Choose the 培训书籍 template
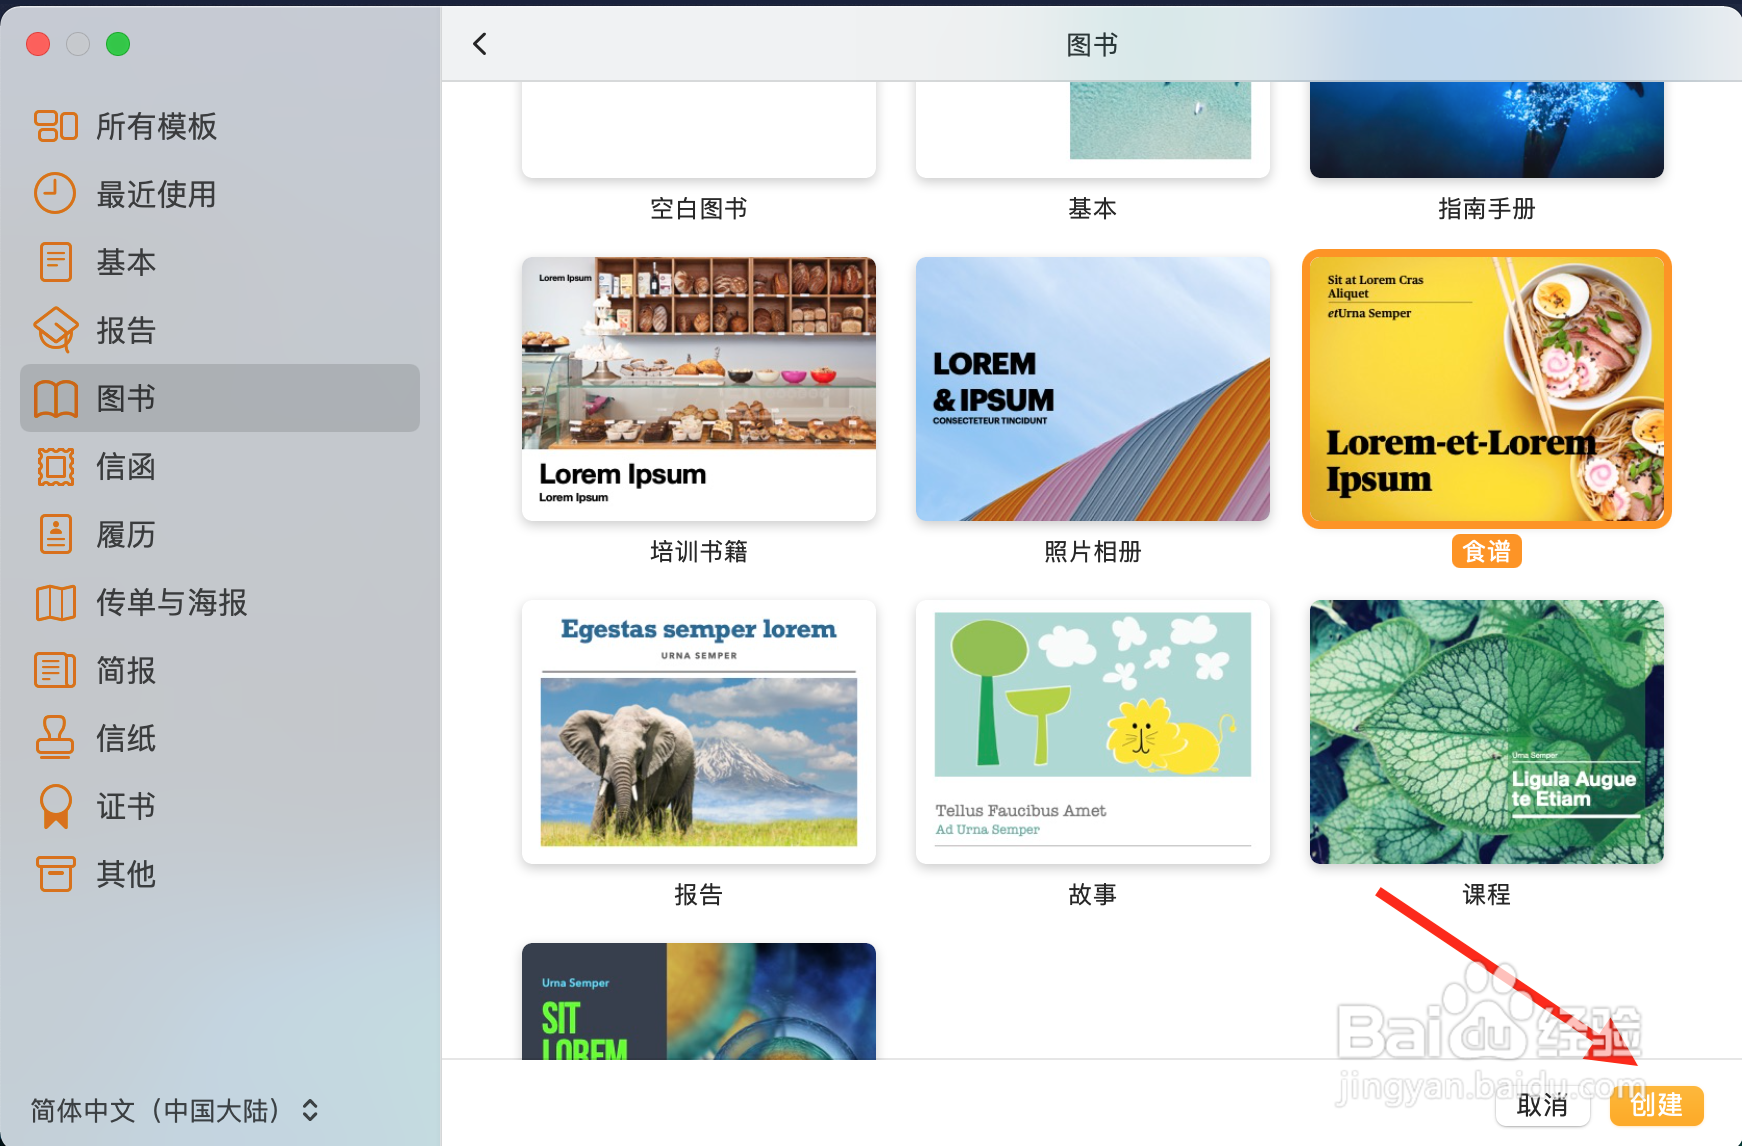1742x1146 pixels. 697,389
